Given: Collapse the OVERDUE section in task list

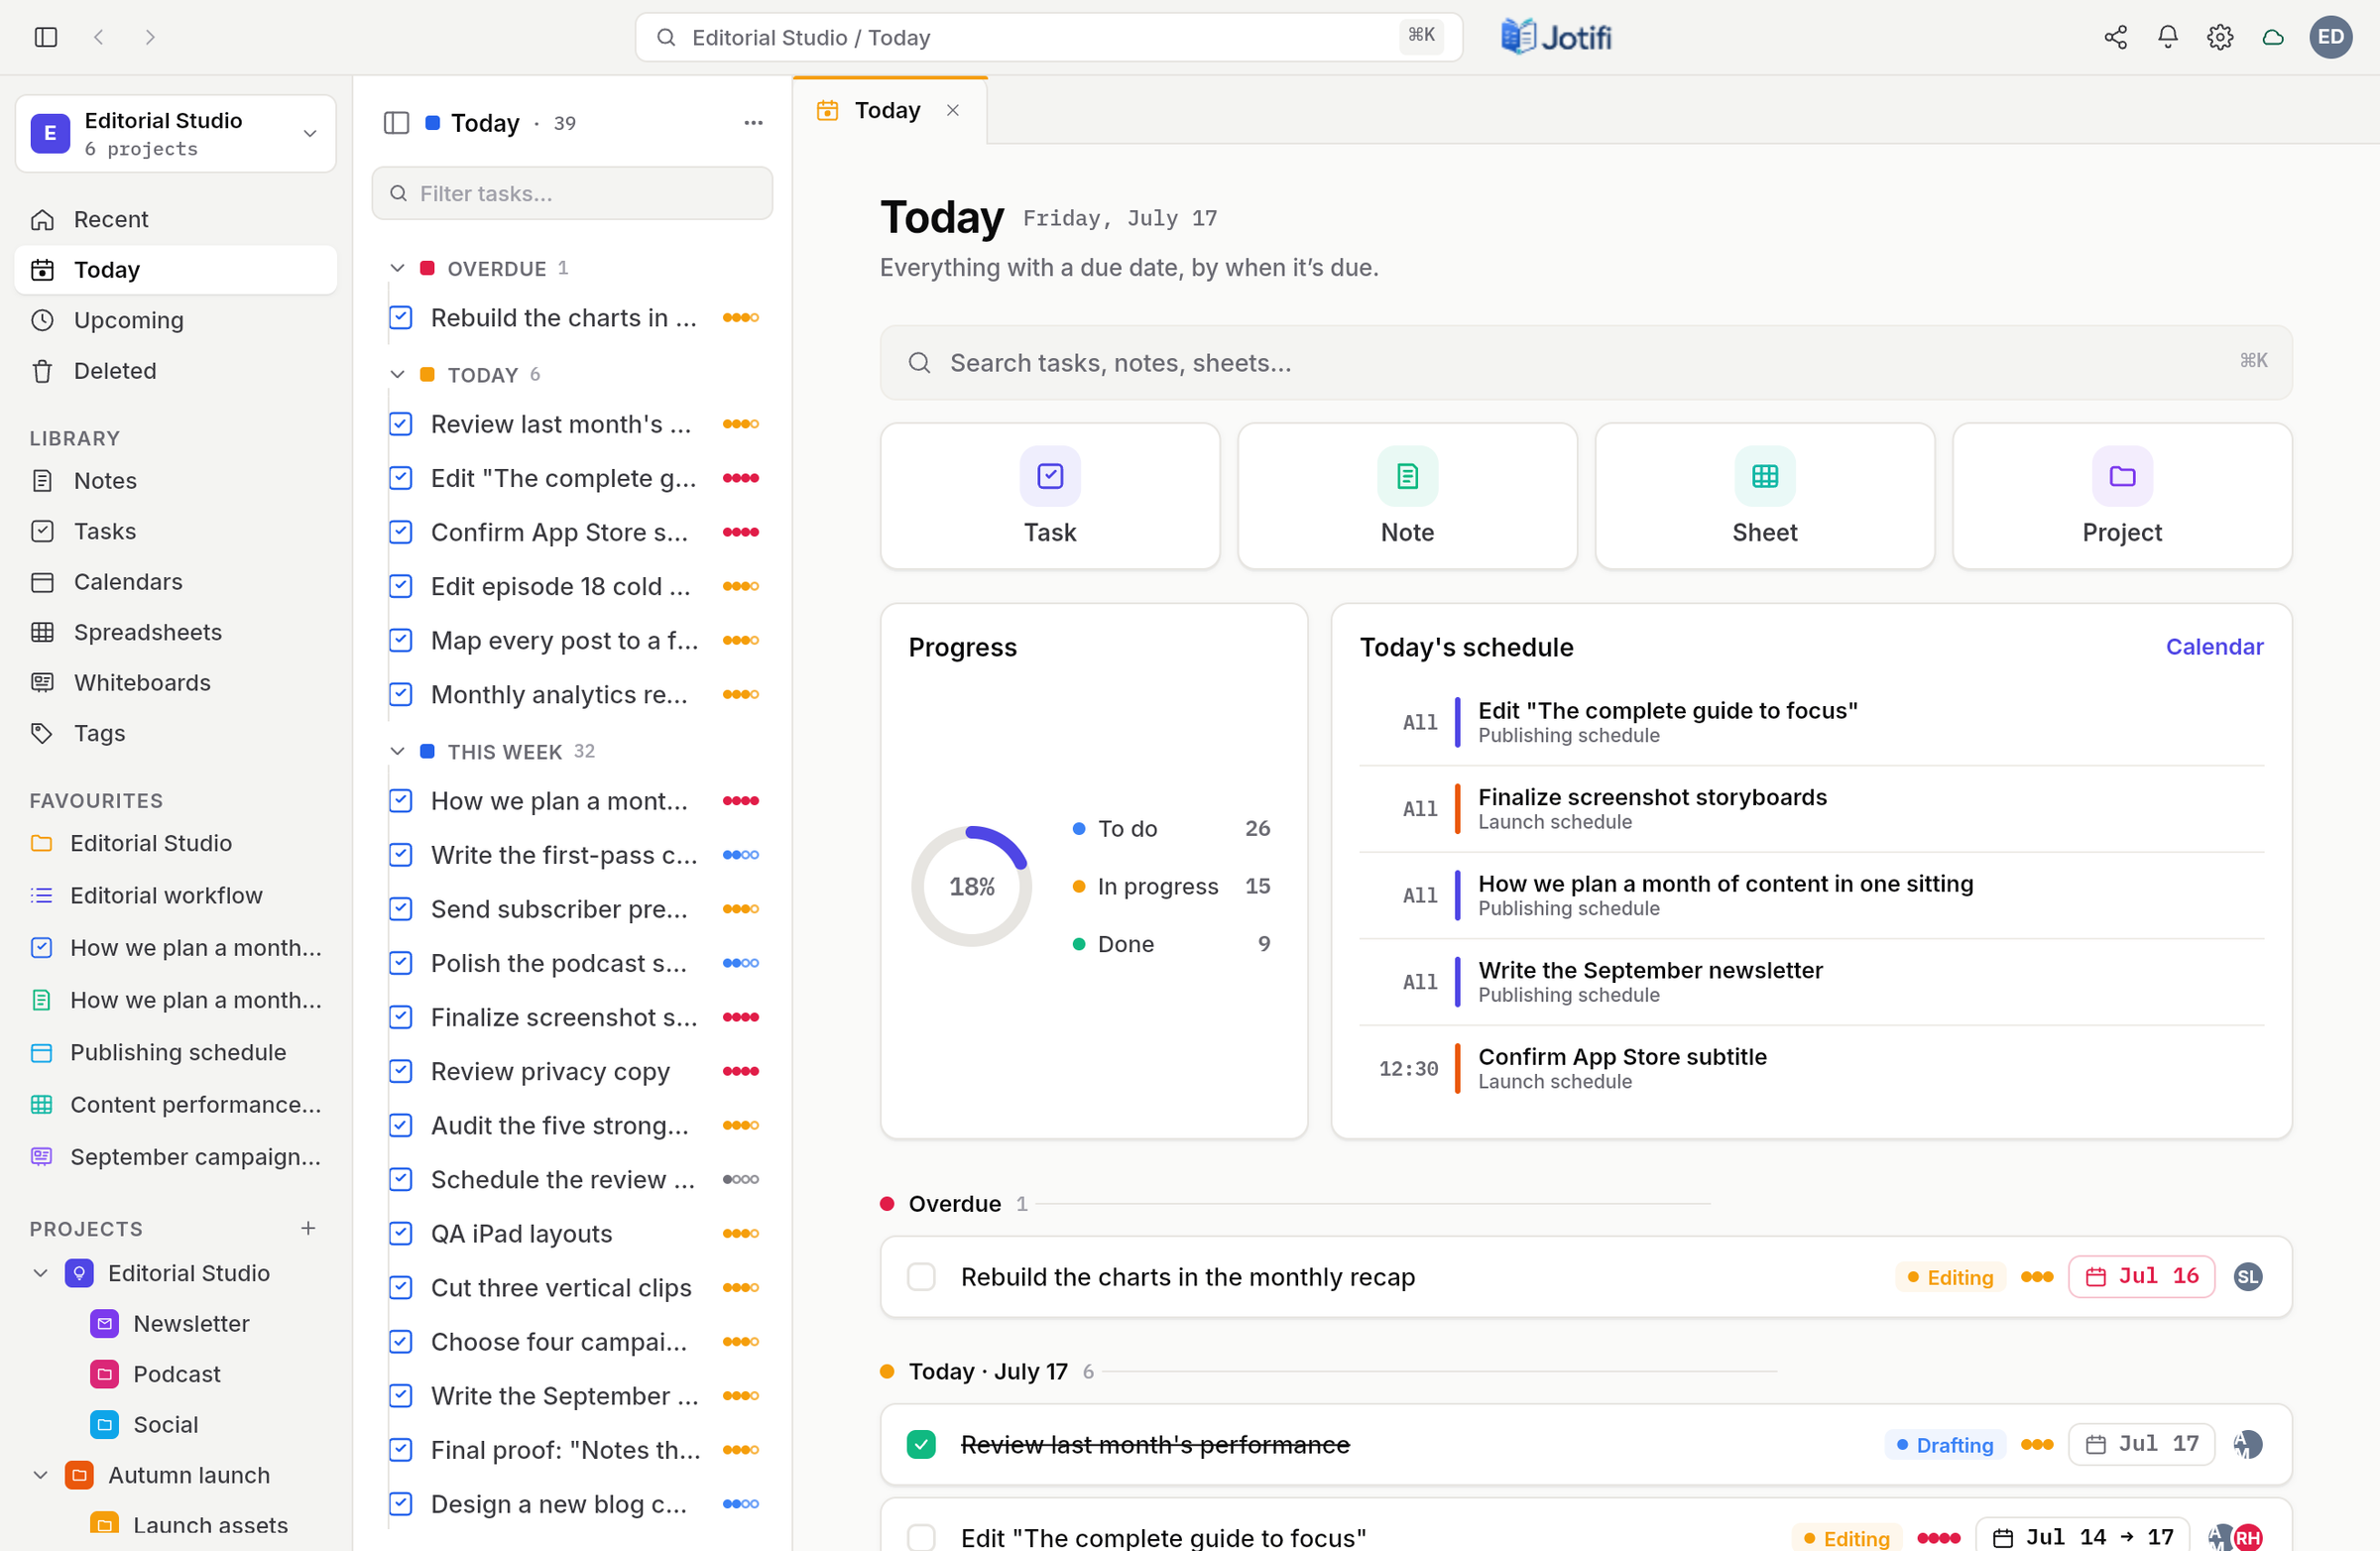Looking at the screenshot, I should [397, 268].
